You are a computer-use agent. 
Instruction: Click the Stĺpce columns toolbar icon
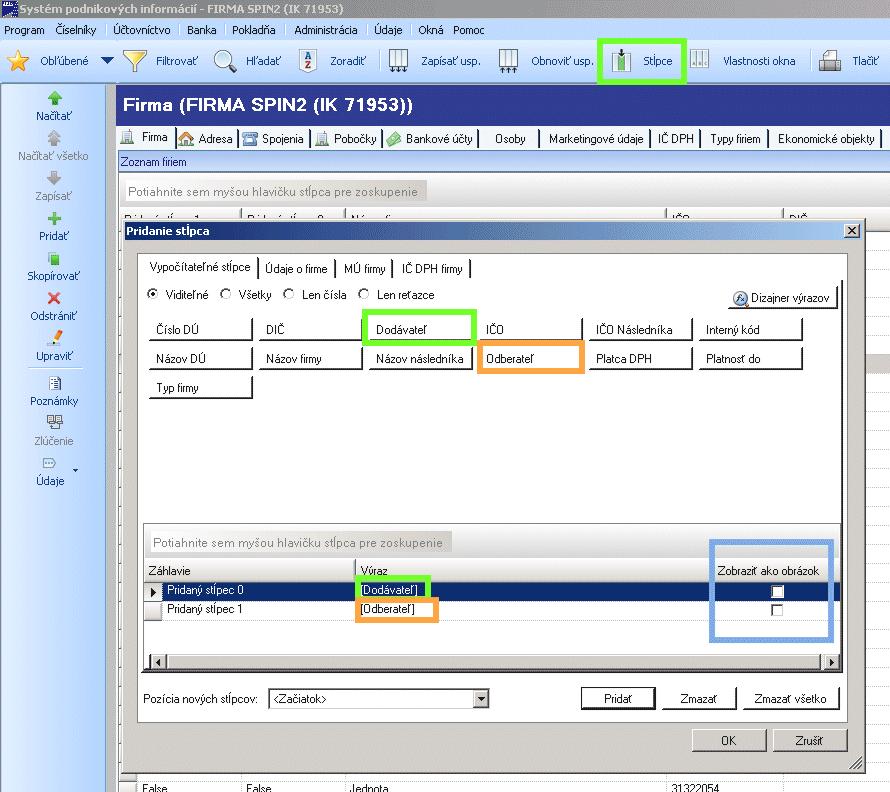pos(621,60)
